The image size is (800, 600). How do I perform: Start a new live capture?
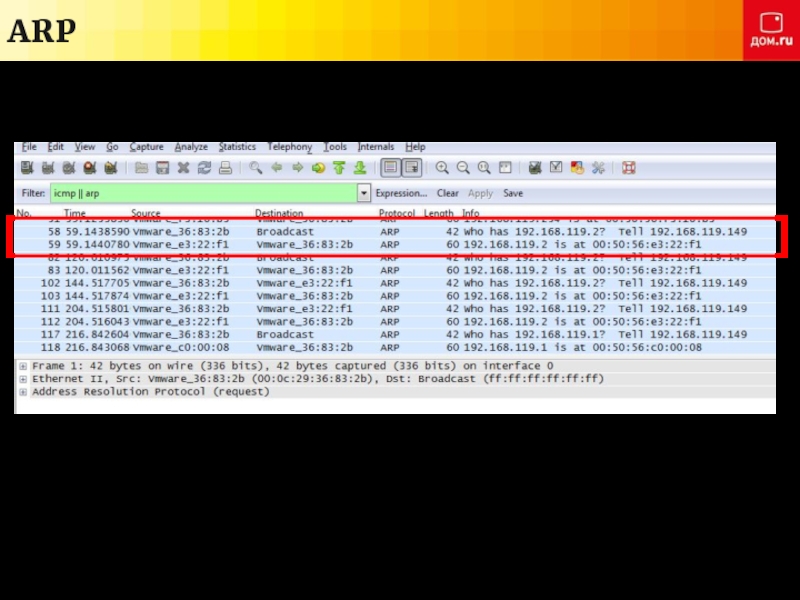click(x=69, y=168)
